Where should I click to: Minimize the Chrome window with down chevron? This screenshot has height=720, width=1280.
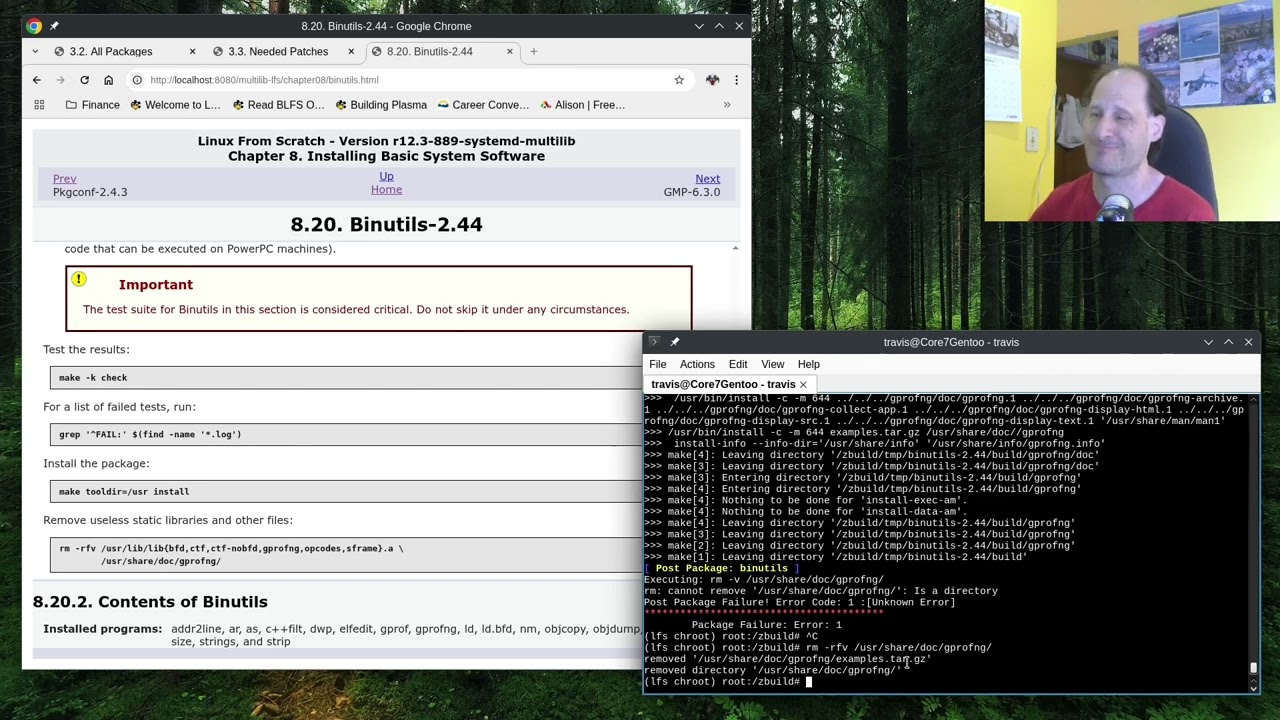[699, 26]
